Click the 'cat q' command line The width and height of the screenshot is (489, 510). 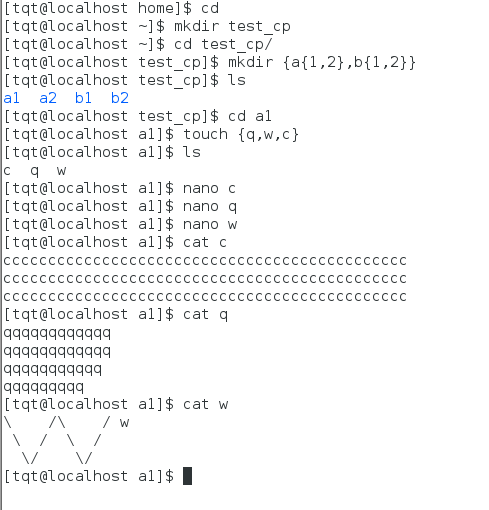(116, 315)
